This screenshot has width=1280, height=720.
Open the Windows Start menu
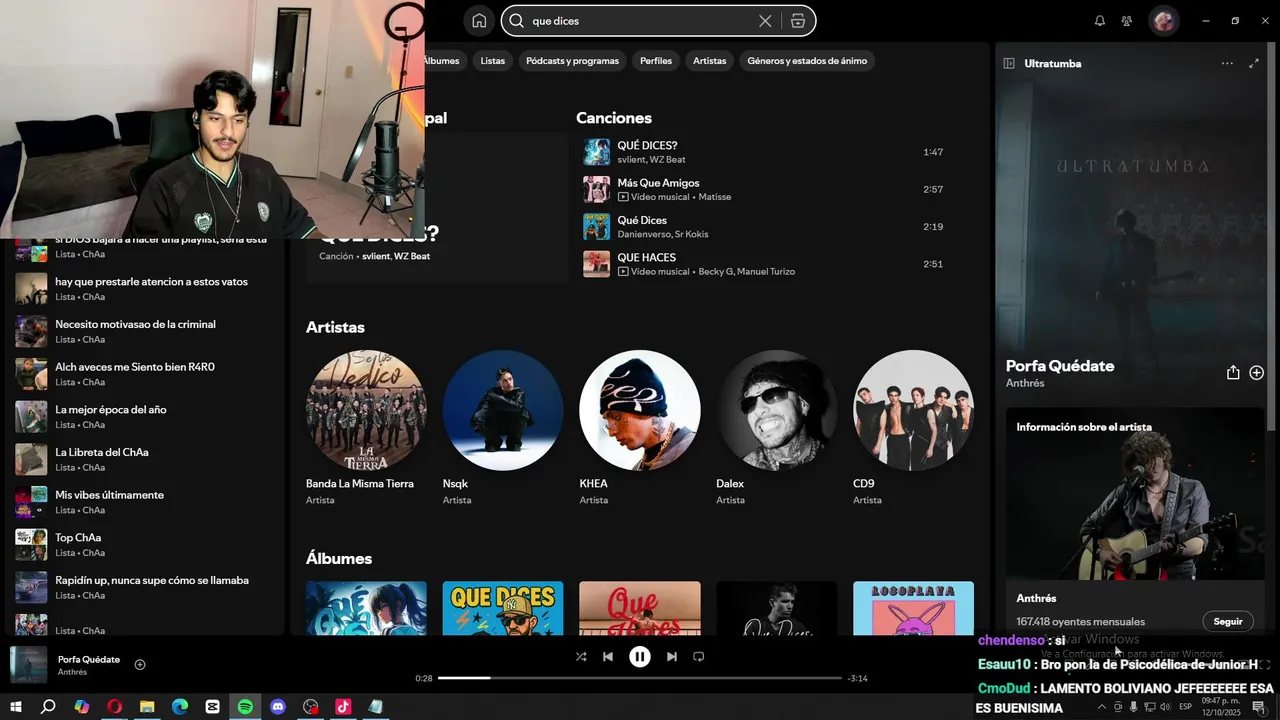point(15,707)
